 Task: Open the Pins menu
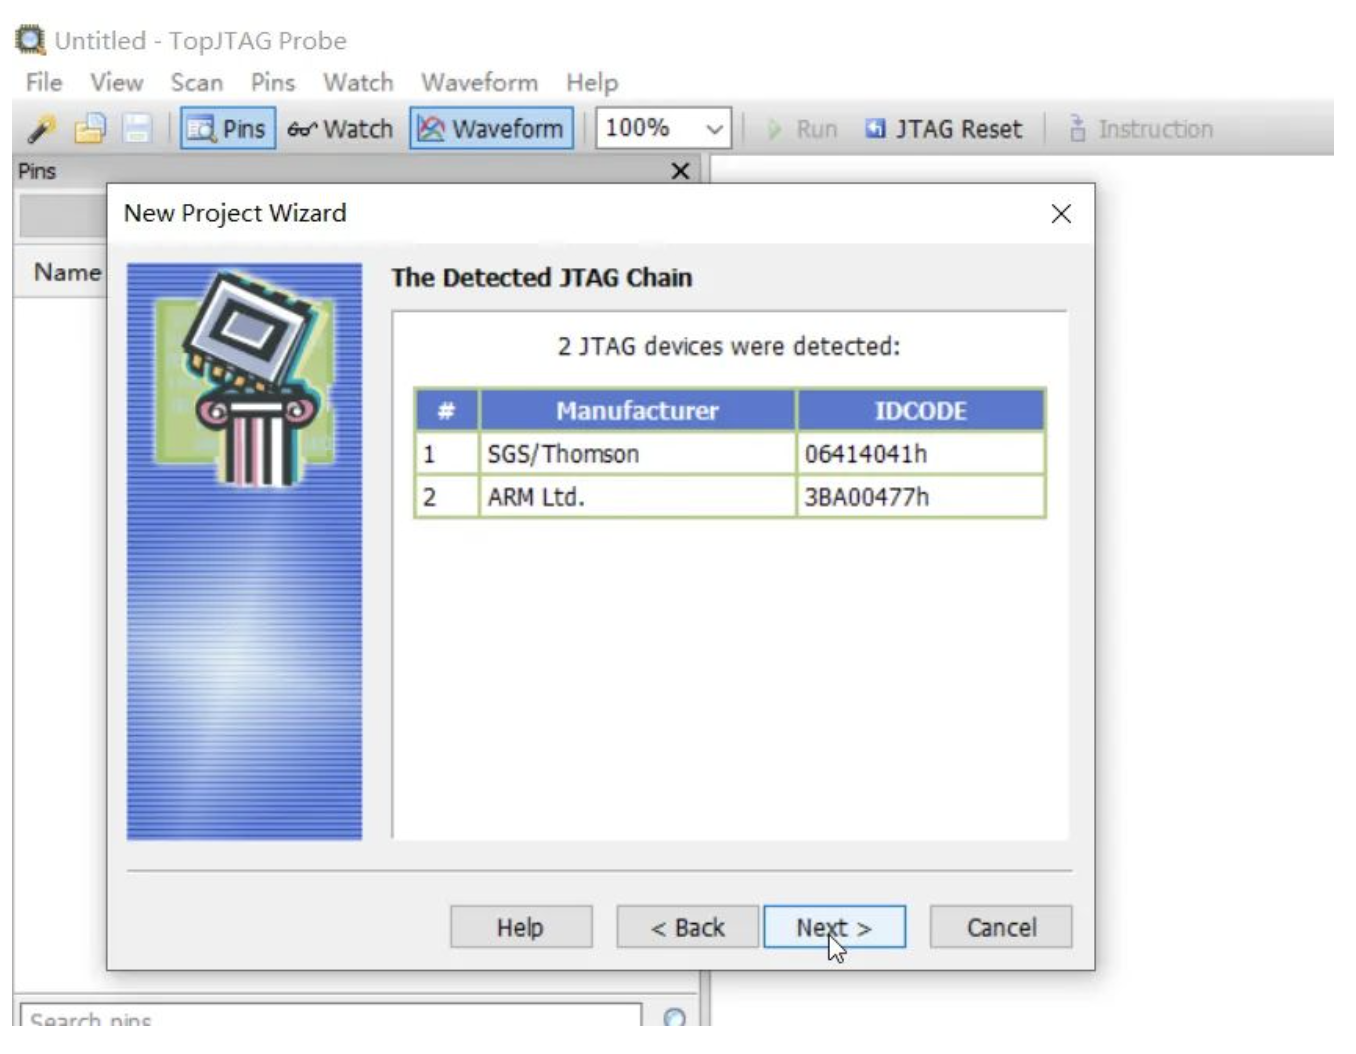273,82
